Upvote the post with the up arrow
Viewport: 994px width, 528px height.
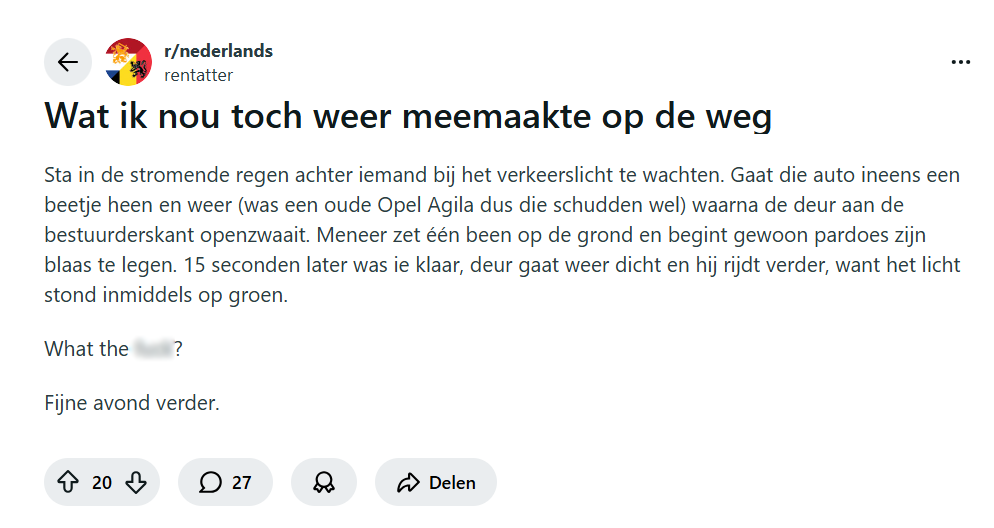tap(68, 483)
